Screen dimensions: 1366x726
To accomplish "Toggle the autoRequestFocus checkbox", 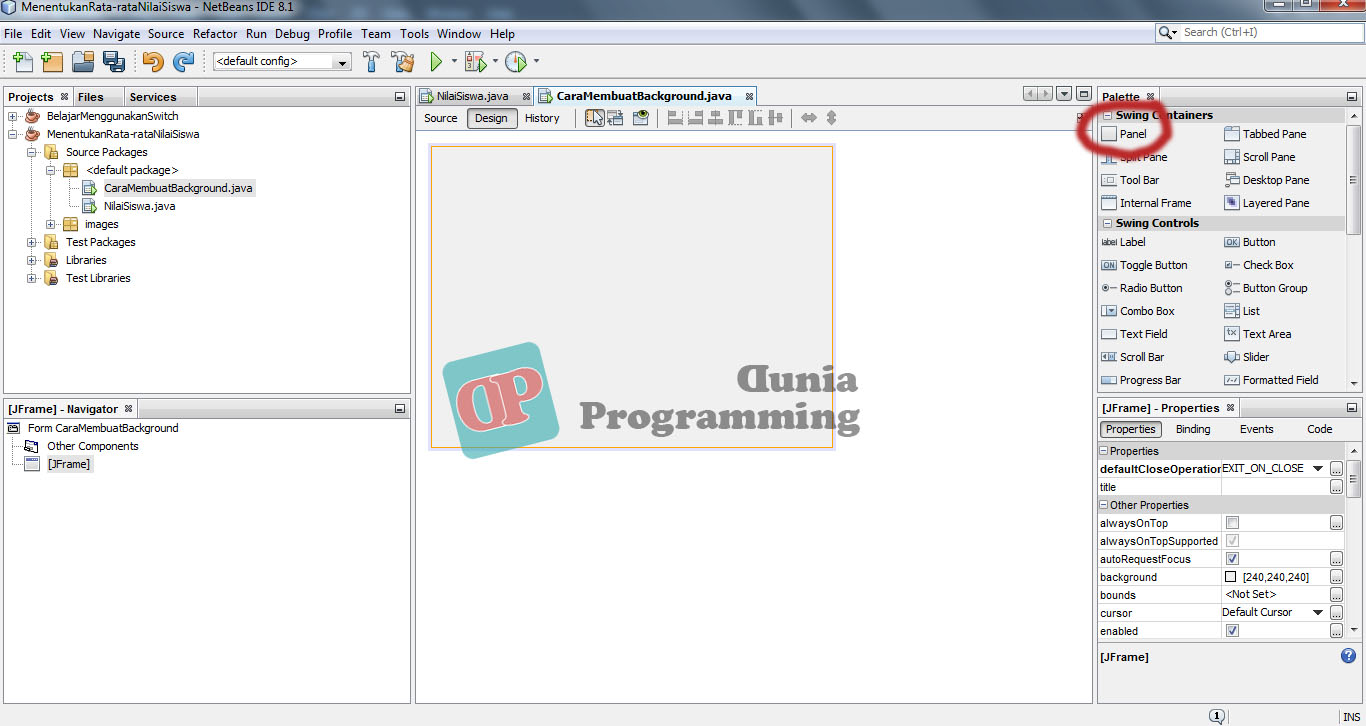I will pyautogui.click(x=1232, y=559).
